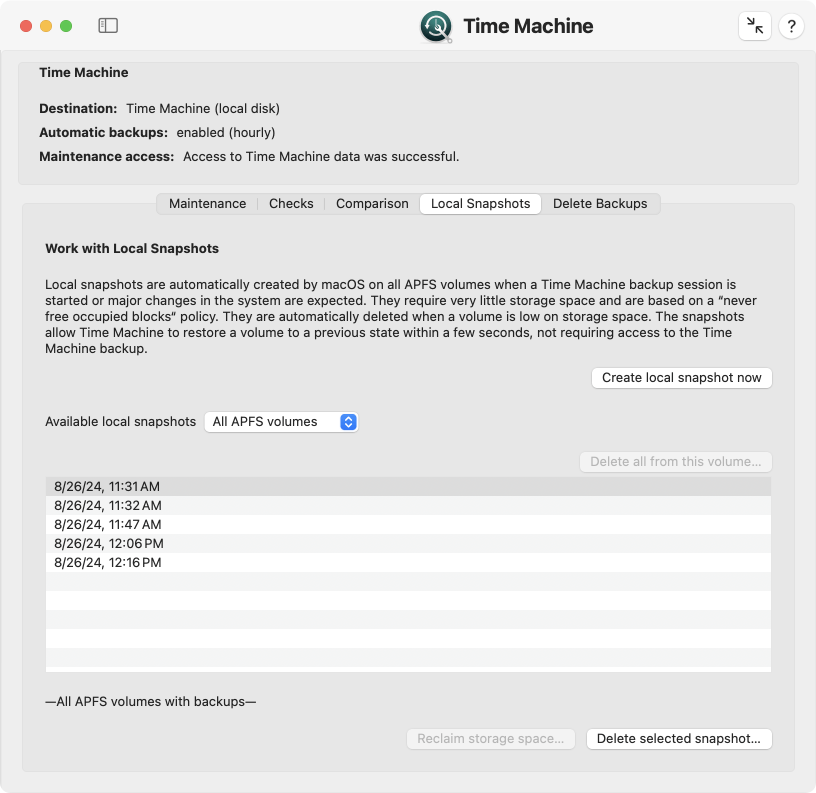Click Delete all from this volume button
Image resolution: width=816 pixels, height=793 pixels.
[x=675, y=462]
